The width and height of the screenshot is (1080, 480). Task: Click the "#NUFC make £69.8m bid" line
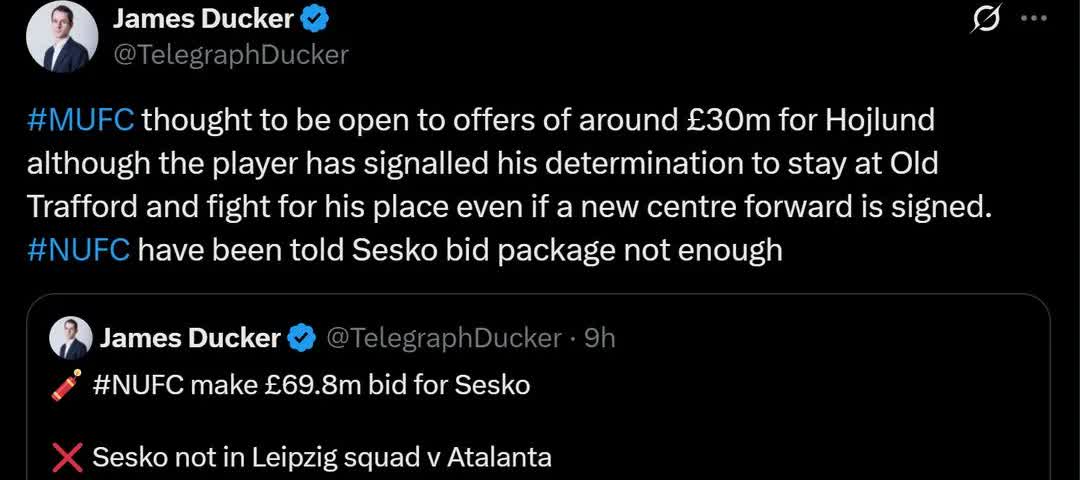310,385
